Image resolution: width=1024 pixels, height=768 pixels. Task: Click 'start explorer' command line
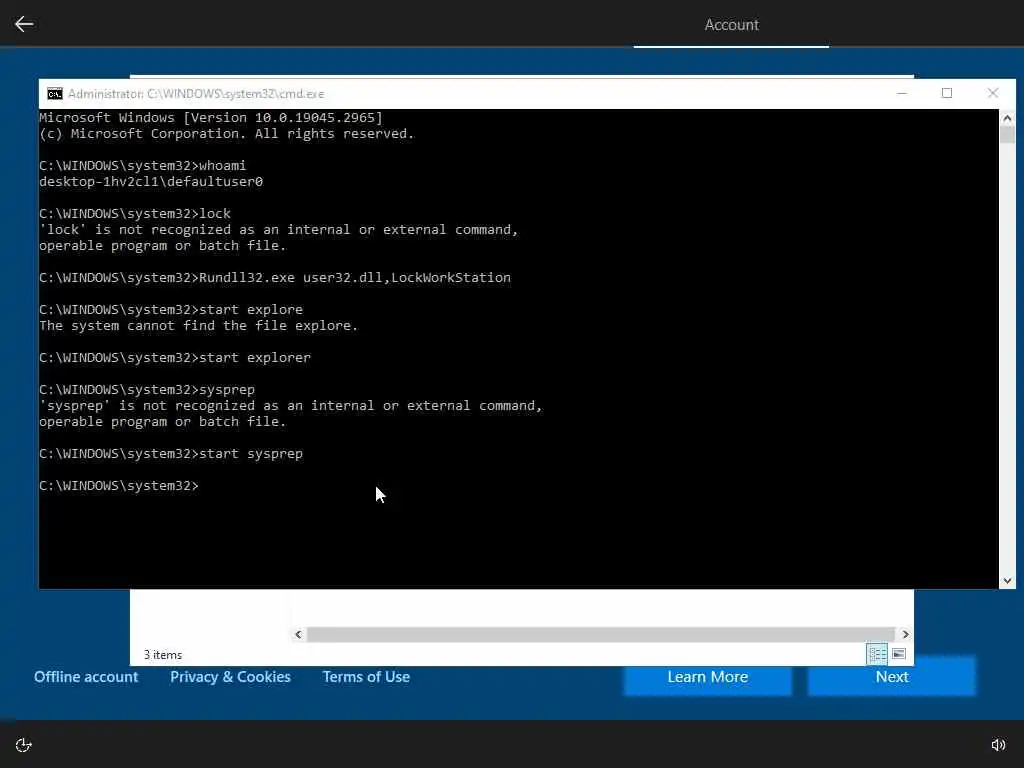click(175, 358)
